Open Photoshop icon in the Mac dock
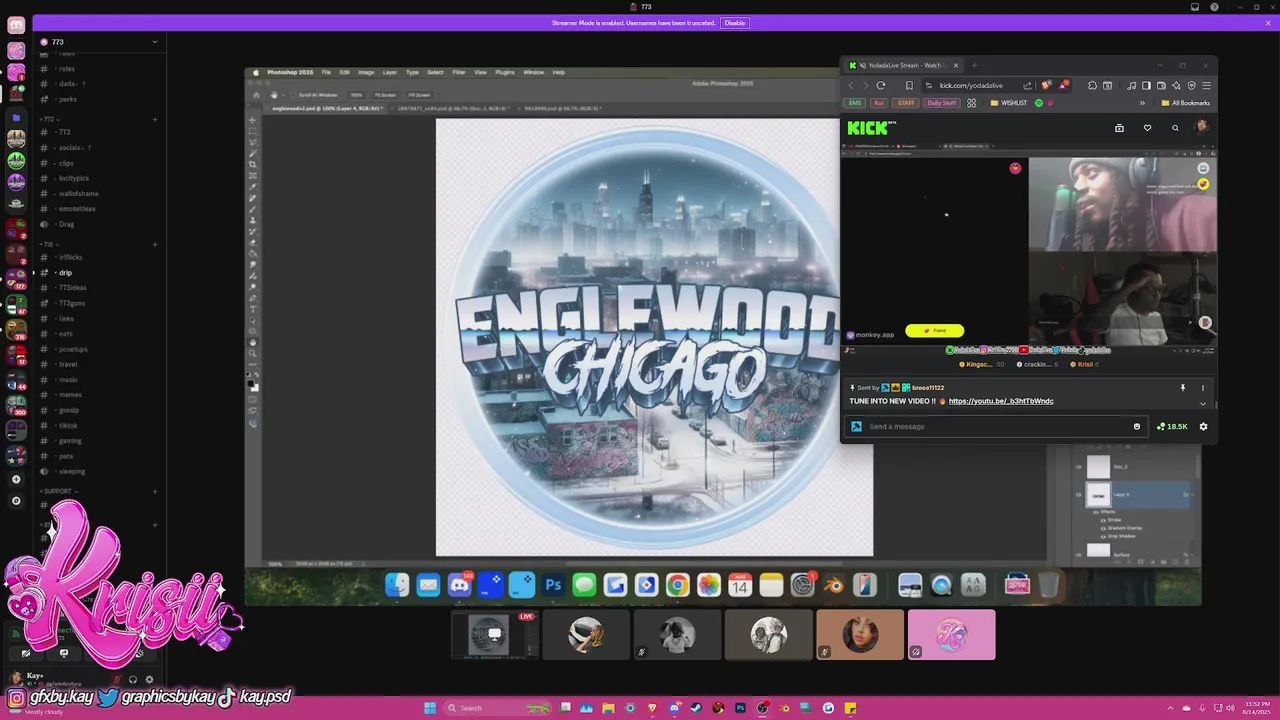 (x=553, y=585)
